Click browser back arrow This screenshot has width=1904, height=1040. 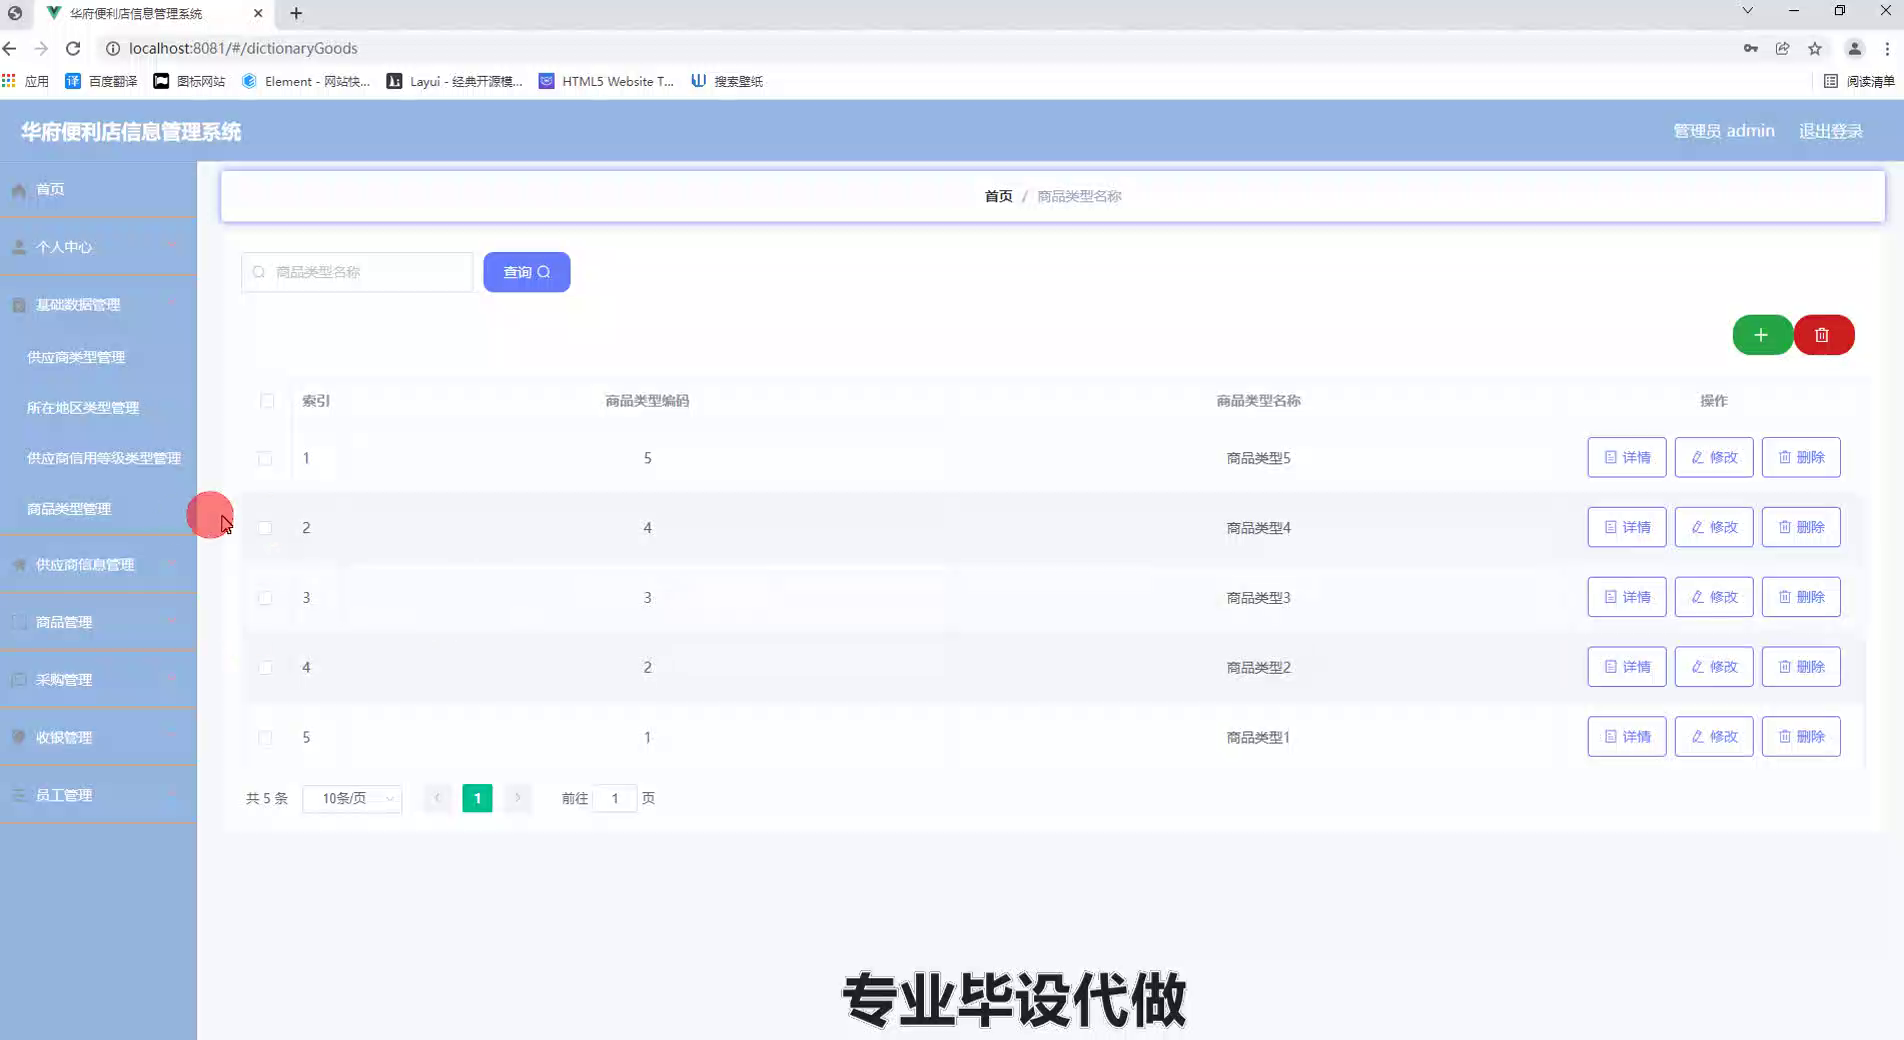[10, 48]
